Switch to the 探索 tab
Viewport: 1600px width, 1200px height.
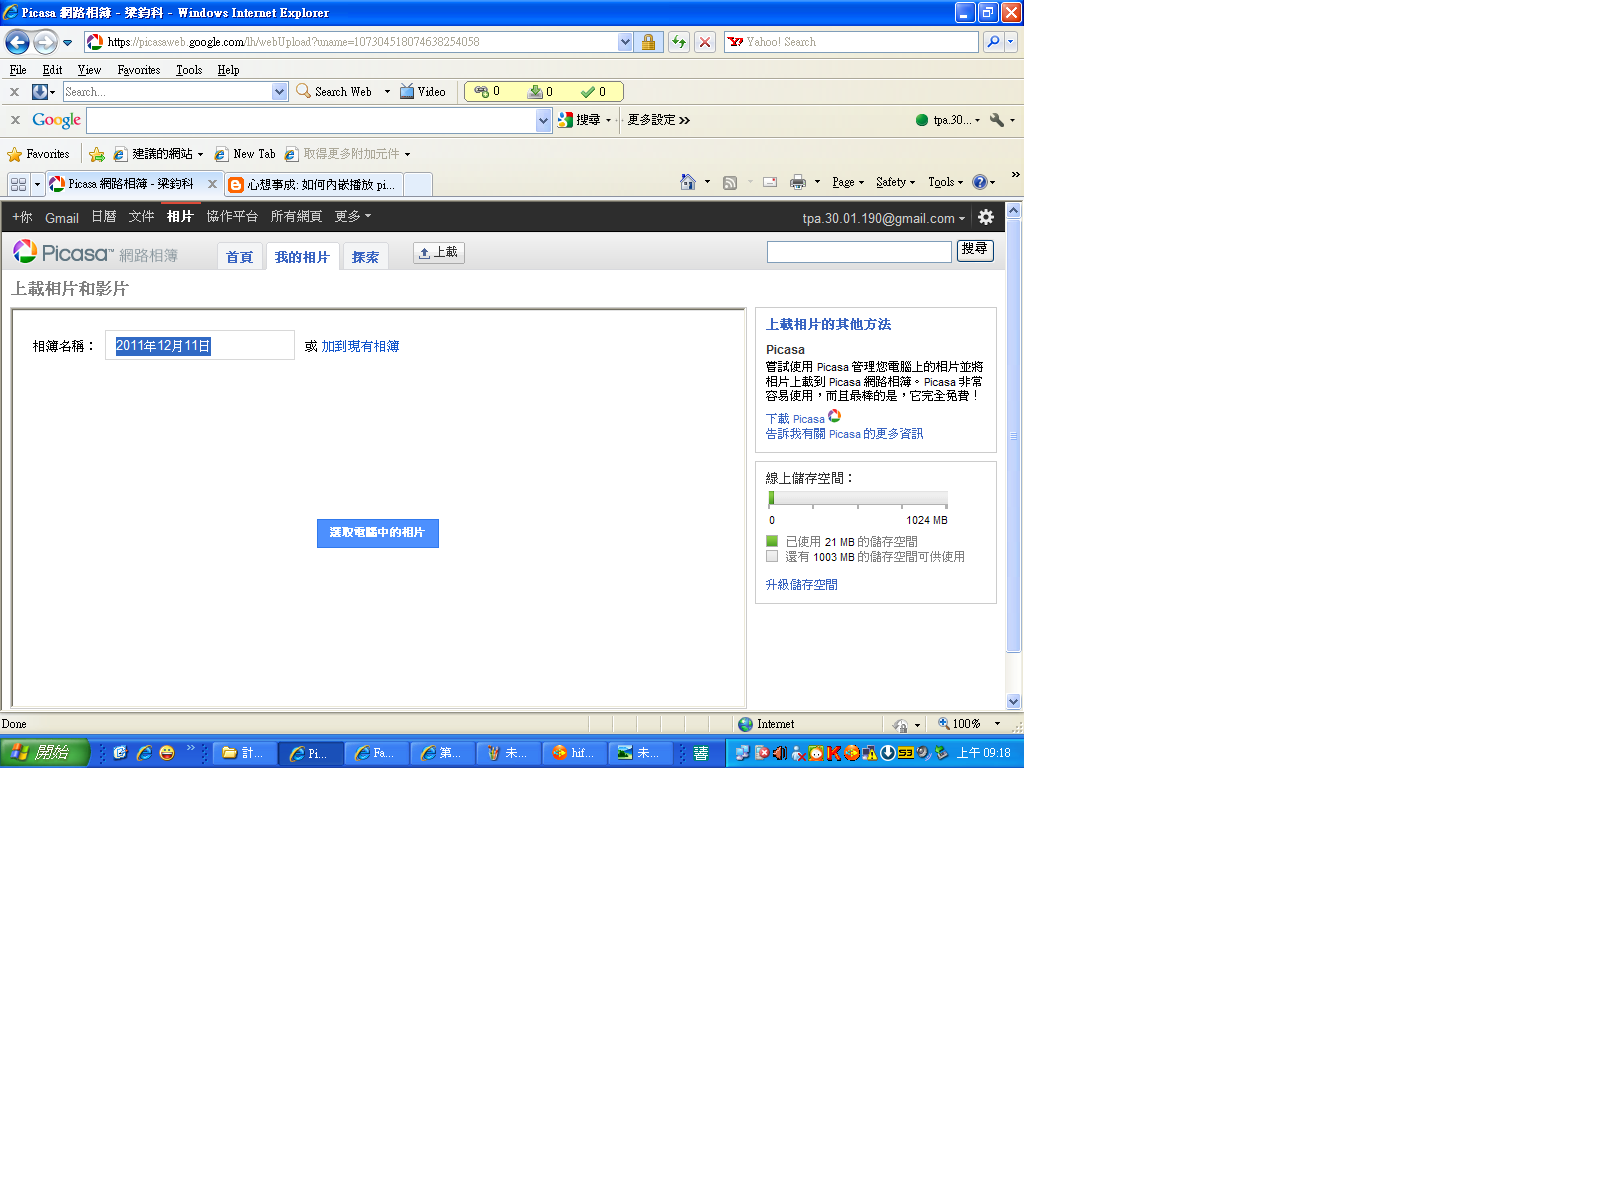click(x=365, y=257)
